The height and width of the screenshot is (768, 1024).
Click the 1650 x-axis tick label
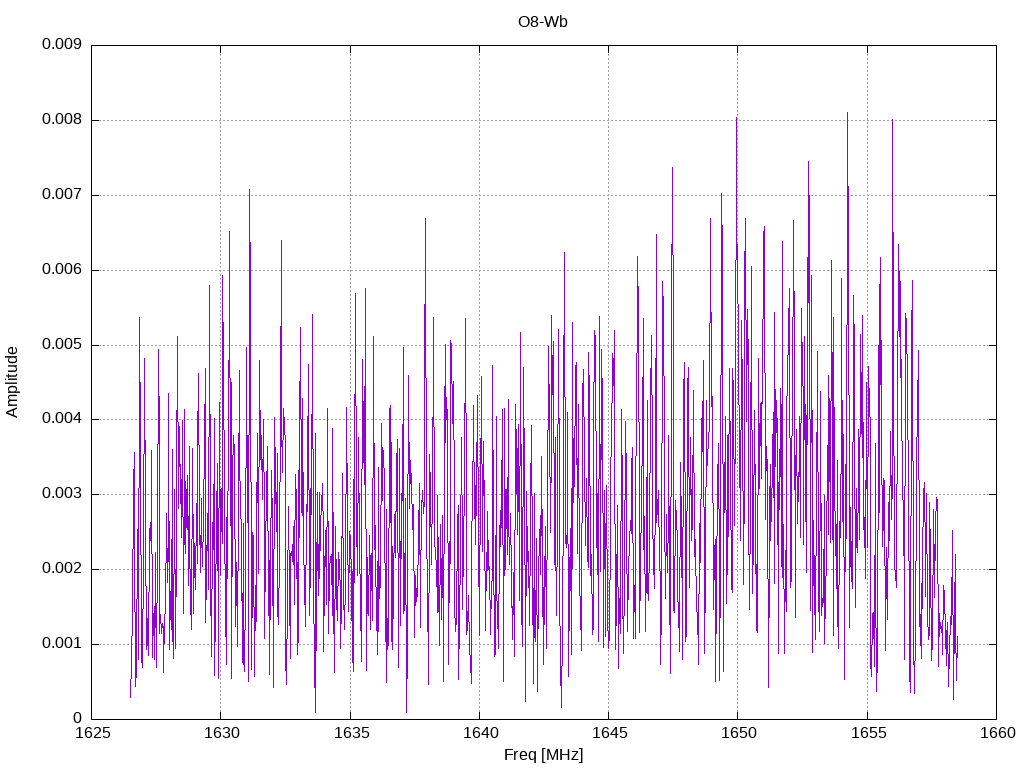pyautogui.click(x=739, y=733)
